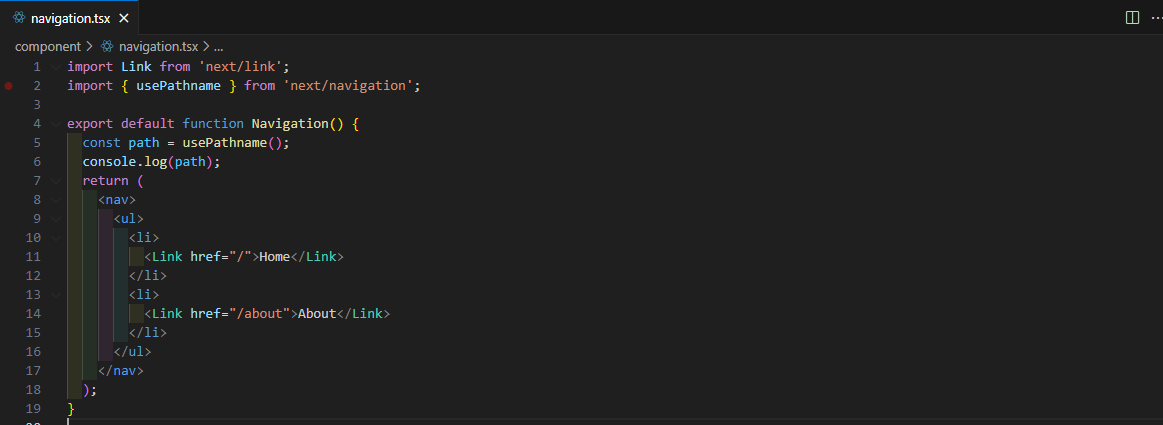
Task: Click the 'next/navigation' import path string
Action: [349, 86]
